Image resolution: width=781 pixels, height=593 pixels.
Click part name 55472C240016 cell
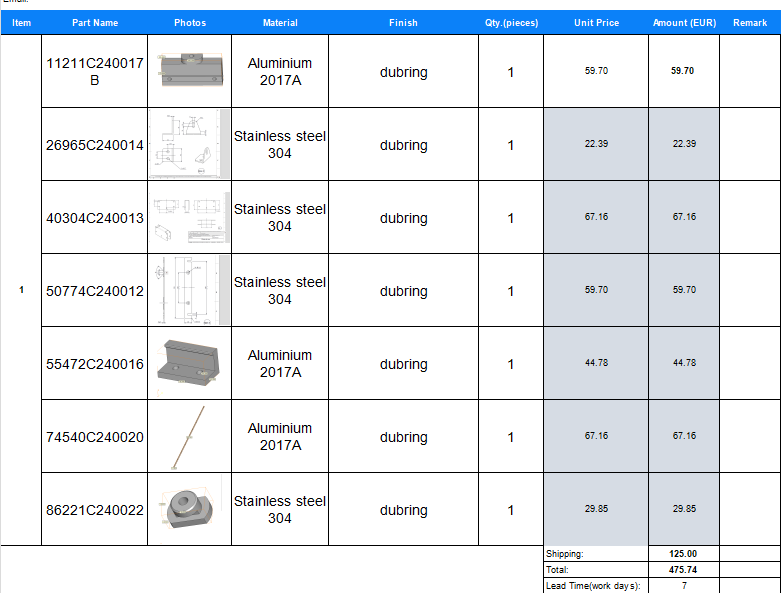tap(95, 363)
